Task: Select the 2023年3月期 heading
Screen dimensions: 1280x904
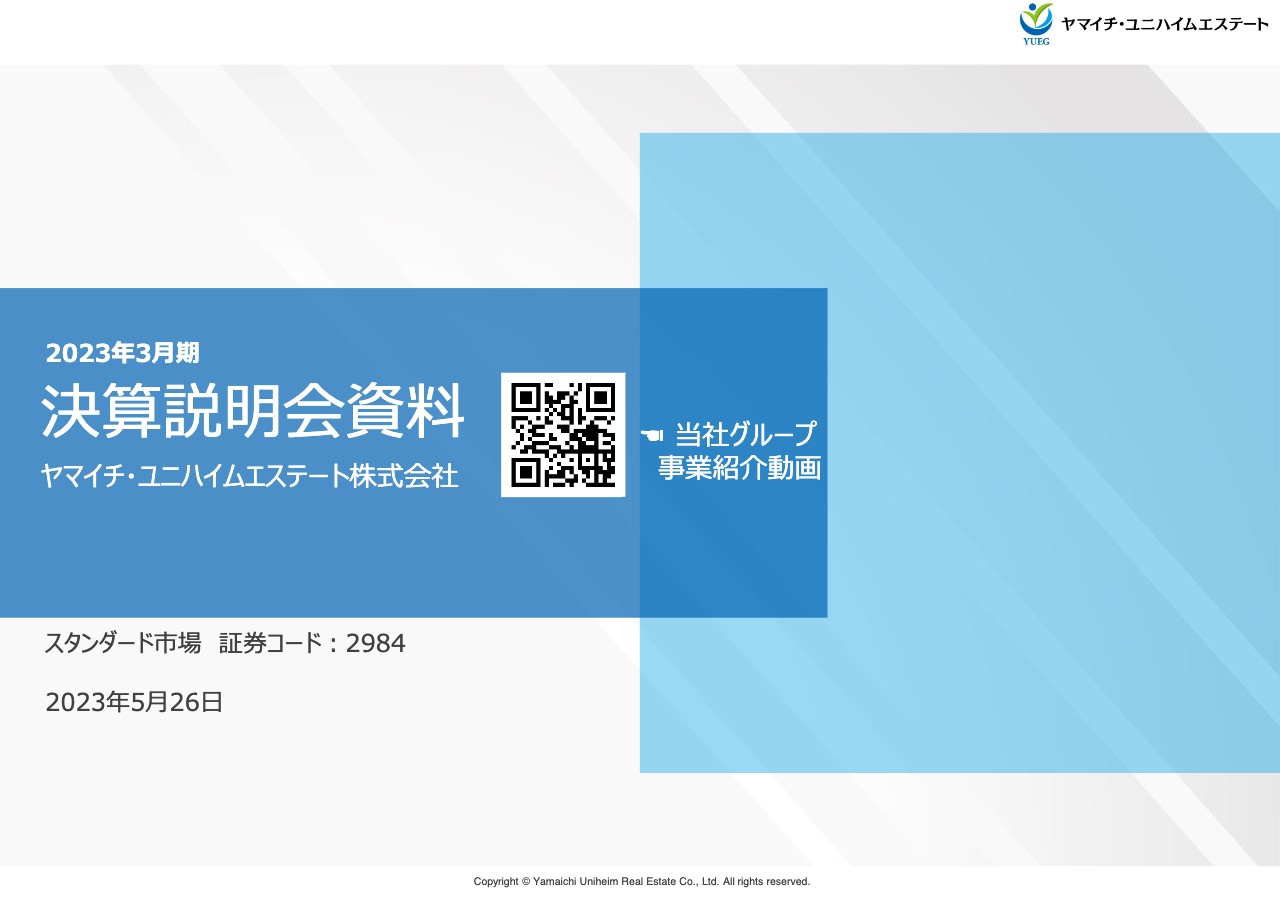Action: 125,352
